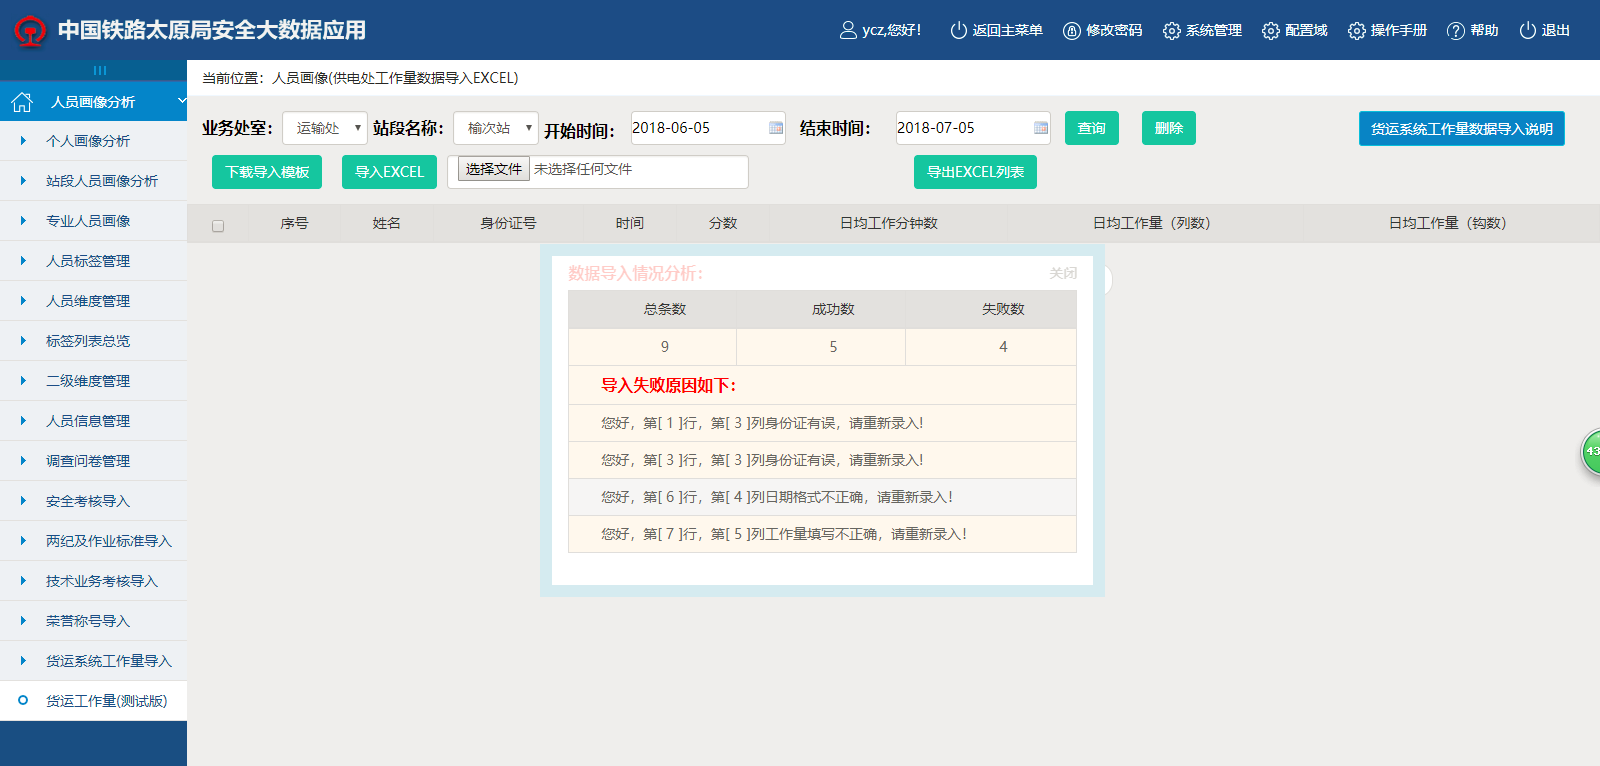This screenshot has width=1600, height=766.
Task: Click the China Railway logo icon
Action: 30,31
